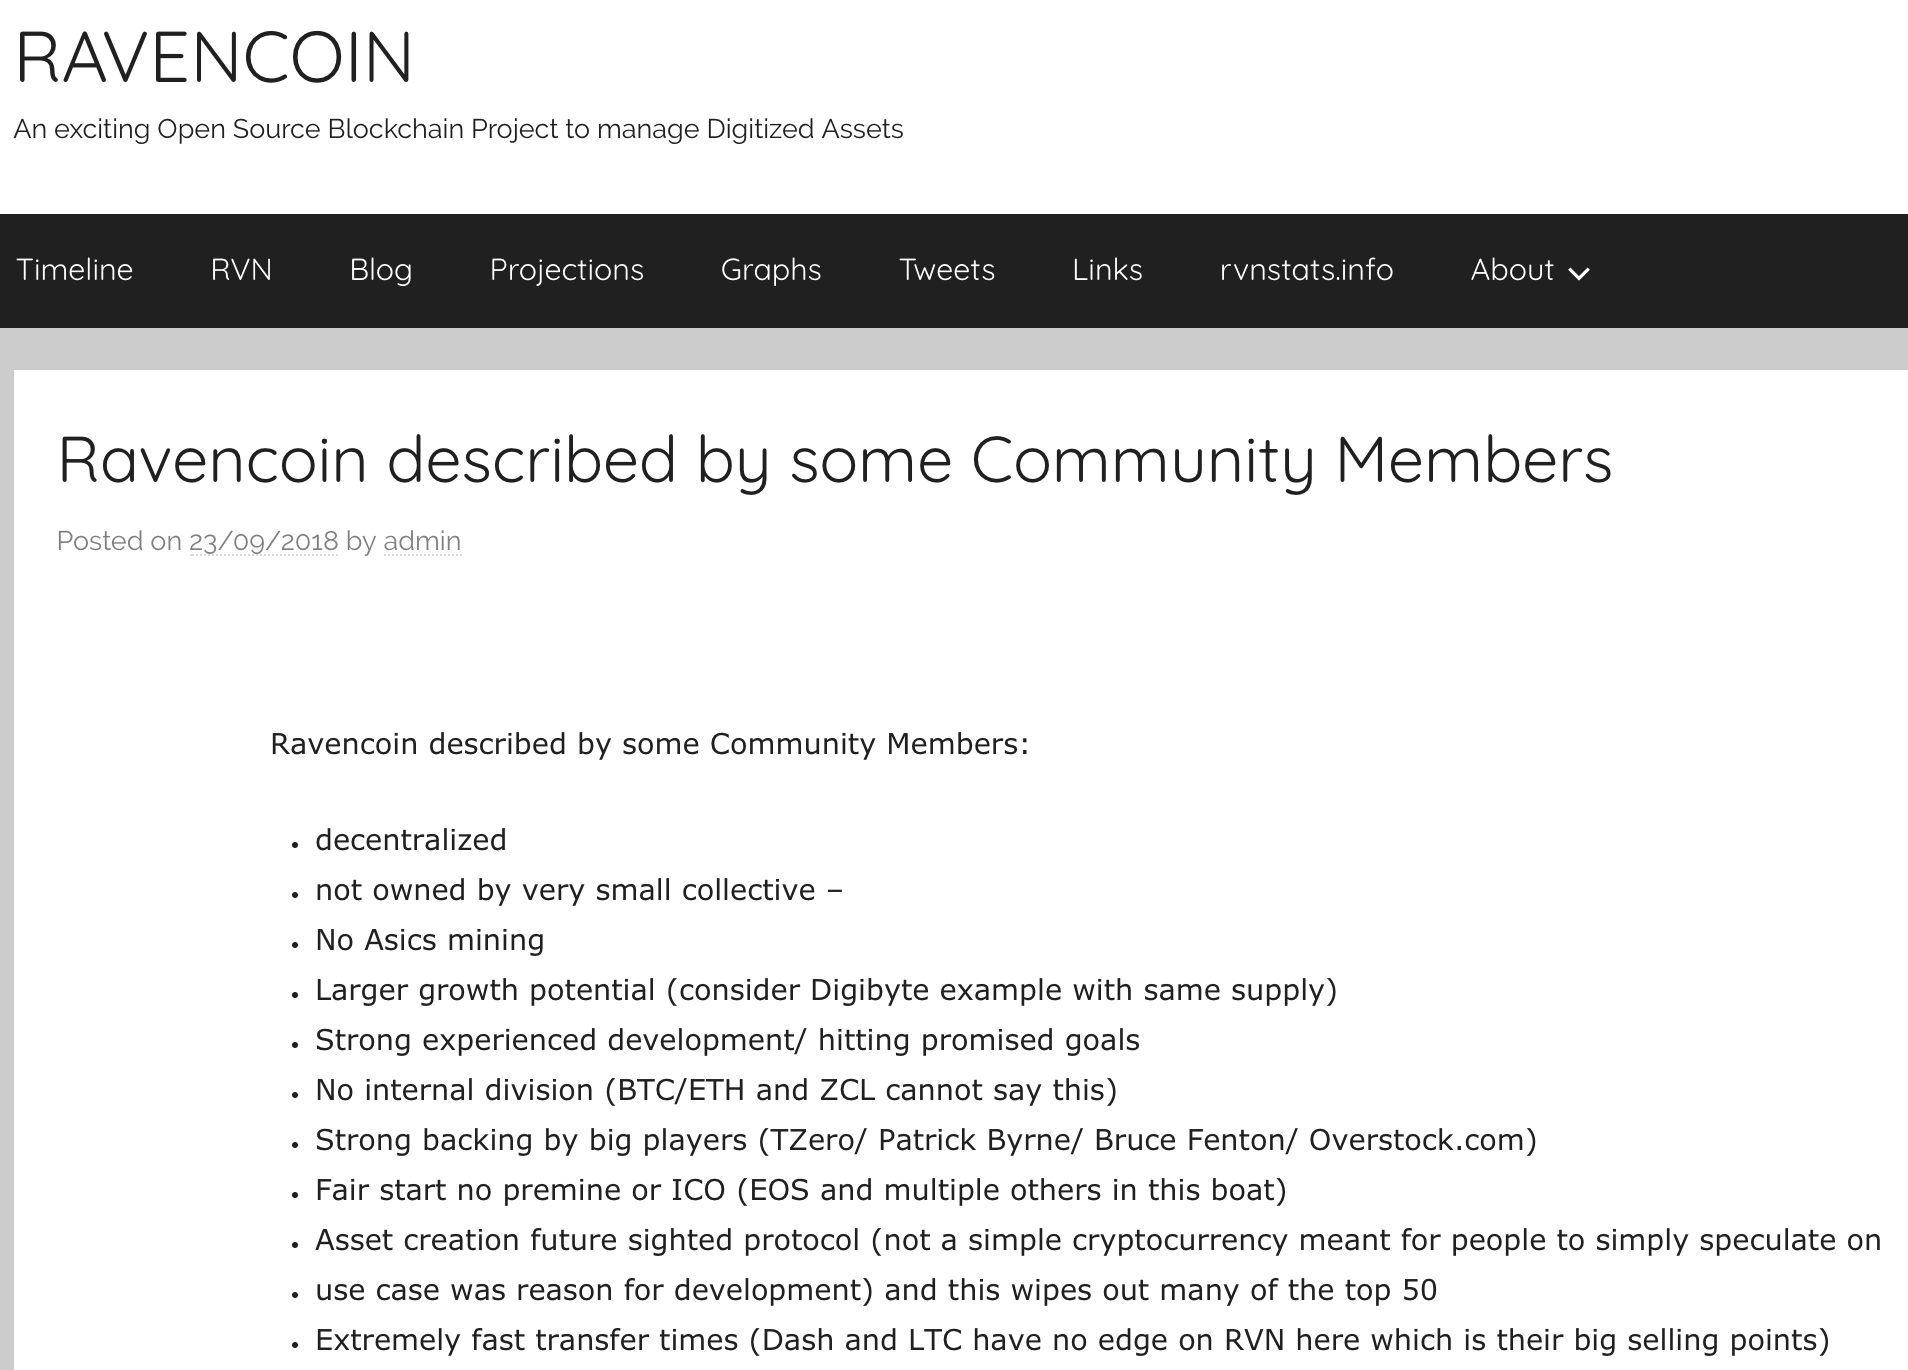The width and height of the screenshot is (1908, 1370).
Task: Click the 'No Asics mining' bullet text
Action: [x=430, y=940]
